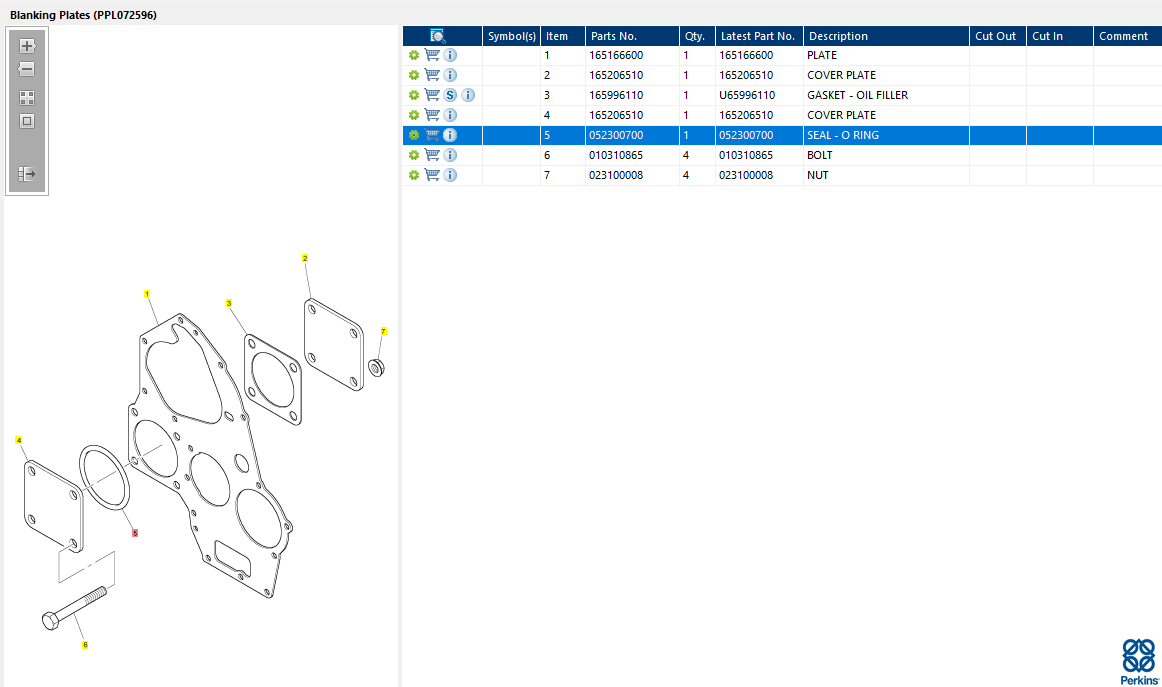
Task: Sort by Item column header
Action: [x=563, y=36]
